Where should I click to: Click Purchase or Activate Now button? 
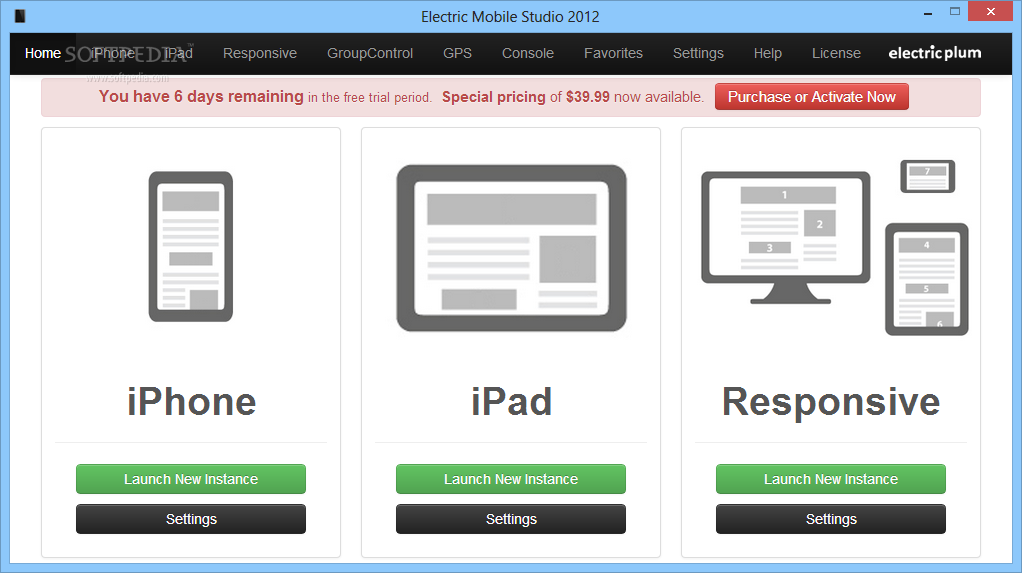coord(811,96)
